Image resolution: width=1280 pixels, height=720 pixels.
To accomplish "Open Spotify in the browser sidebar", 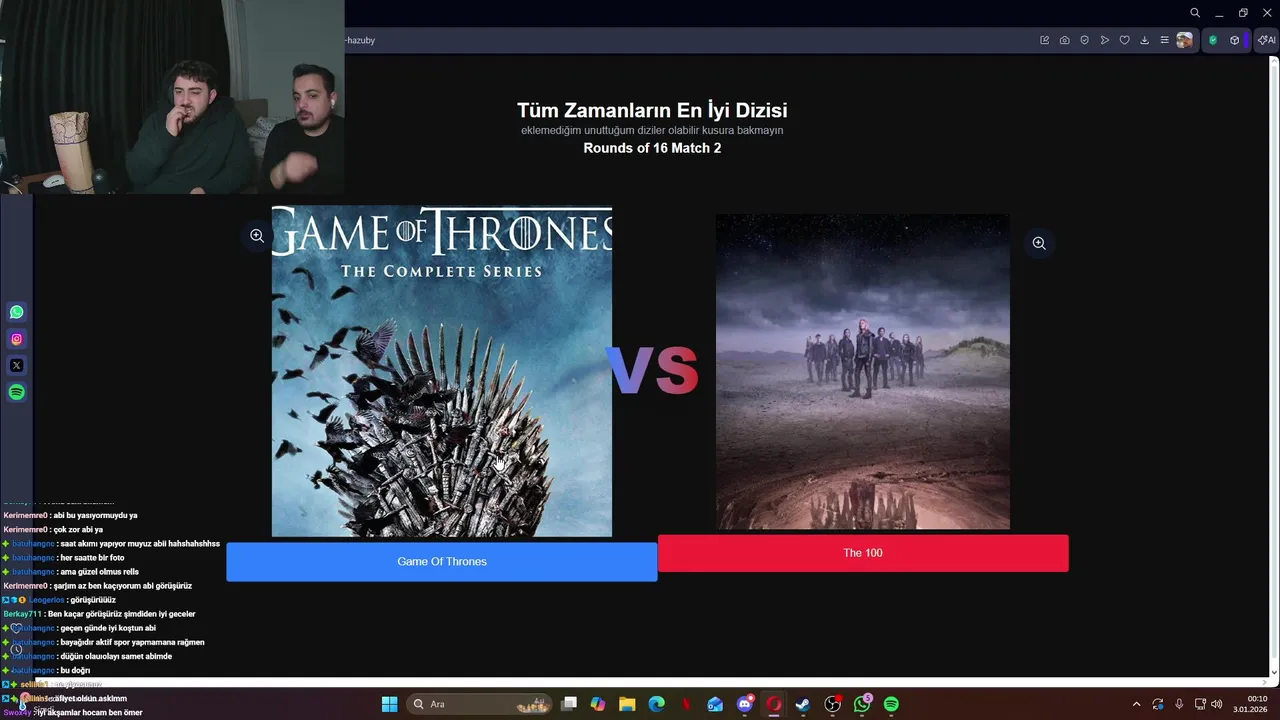I will [x=16, y=392].
